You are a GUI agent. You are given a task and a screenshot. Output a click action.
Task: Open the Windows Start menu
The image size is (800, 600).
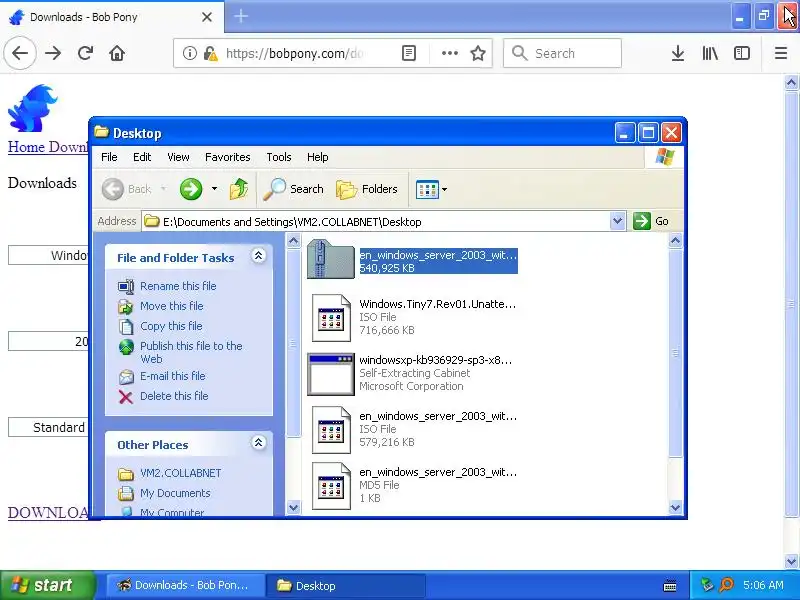[x=47, y=585]
